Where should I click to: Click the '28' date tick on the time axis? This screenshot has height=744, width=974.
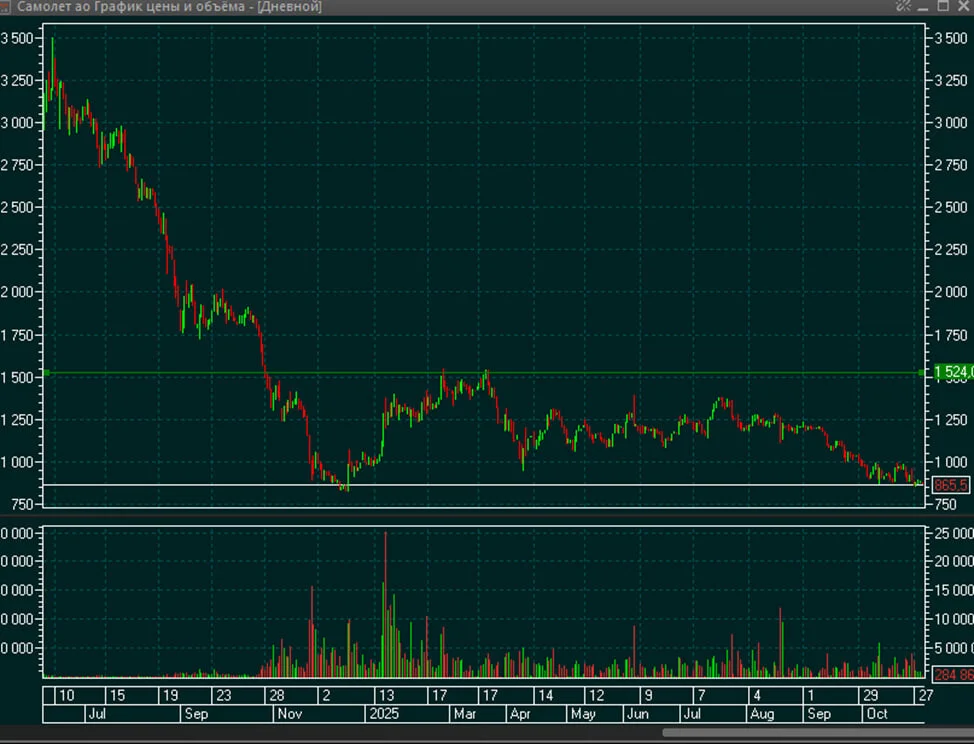point(276,696)
